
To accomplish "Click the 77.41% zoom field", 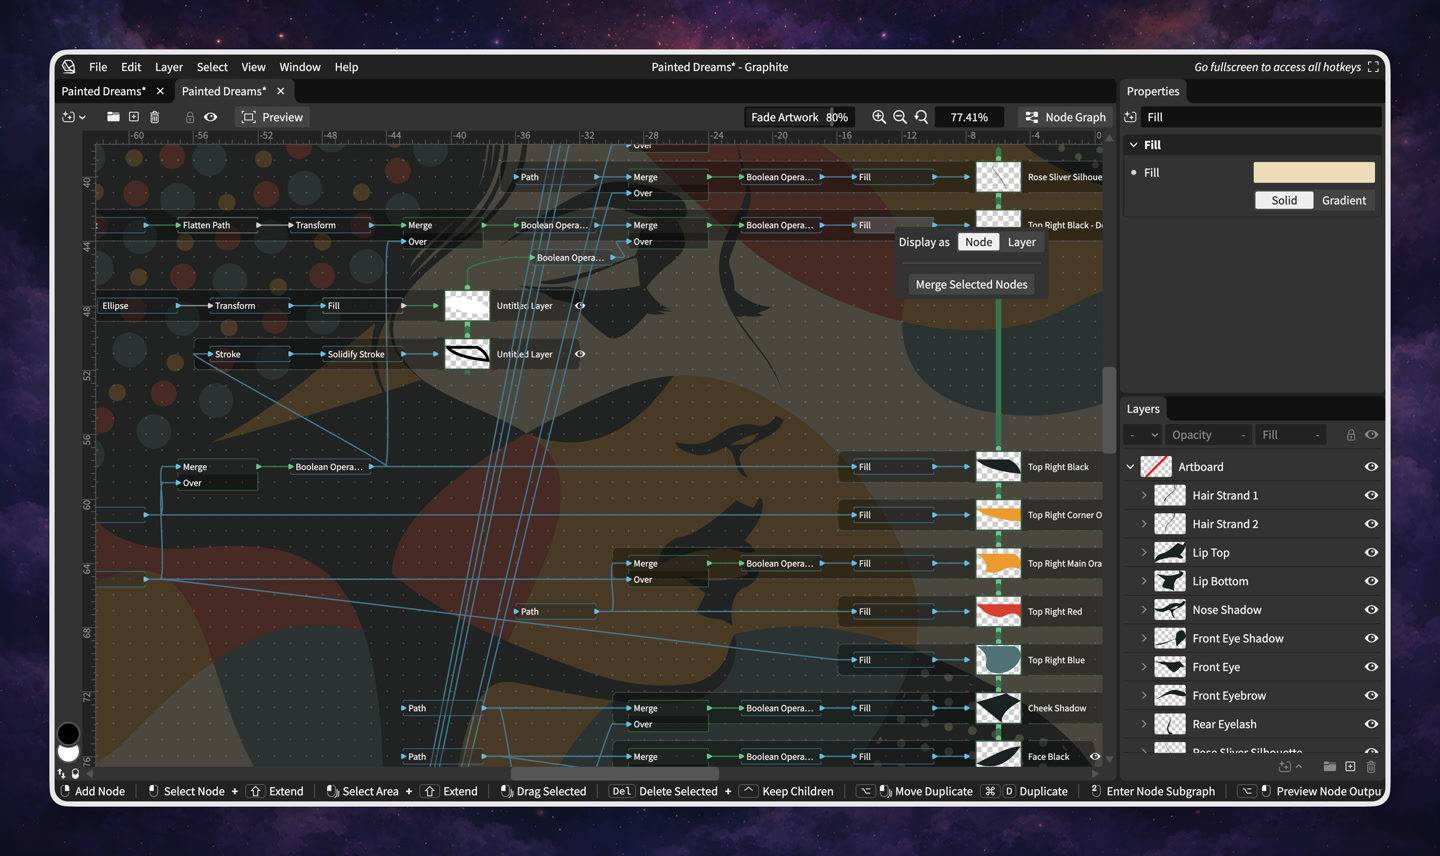I will [x=969, y=117].
